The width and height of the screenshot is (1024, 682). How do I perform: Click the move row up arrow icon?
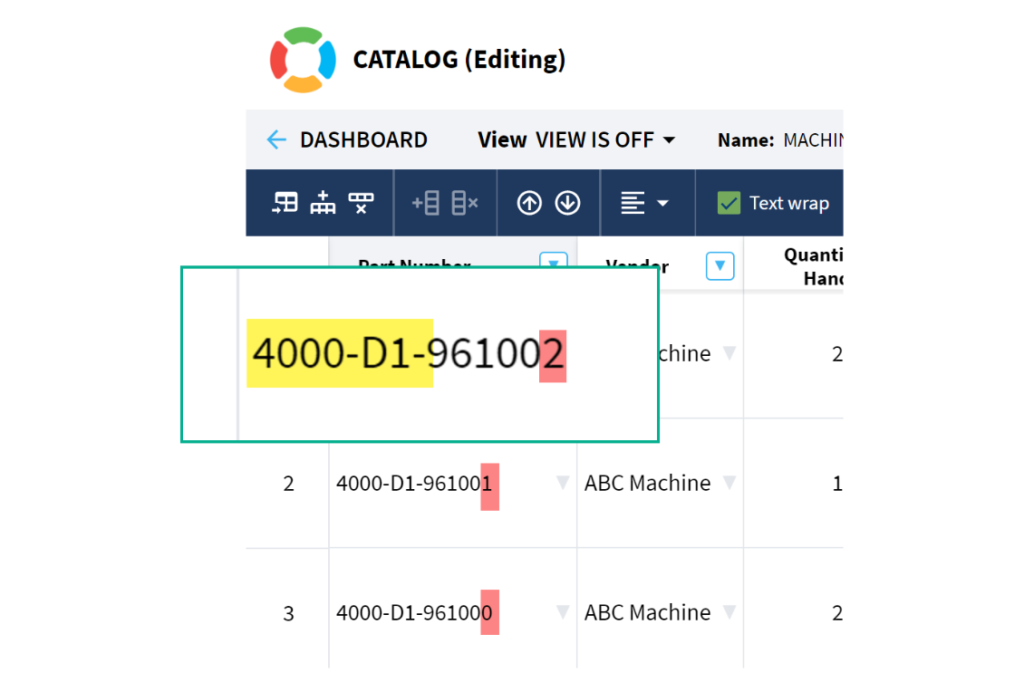click(x=529, y=203)
